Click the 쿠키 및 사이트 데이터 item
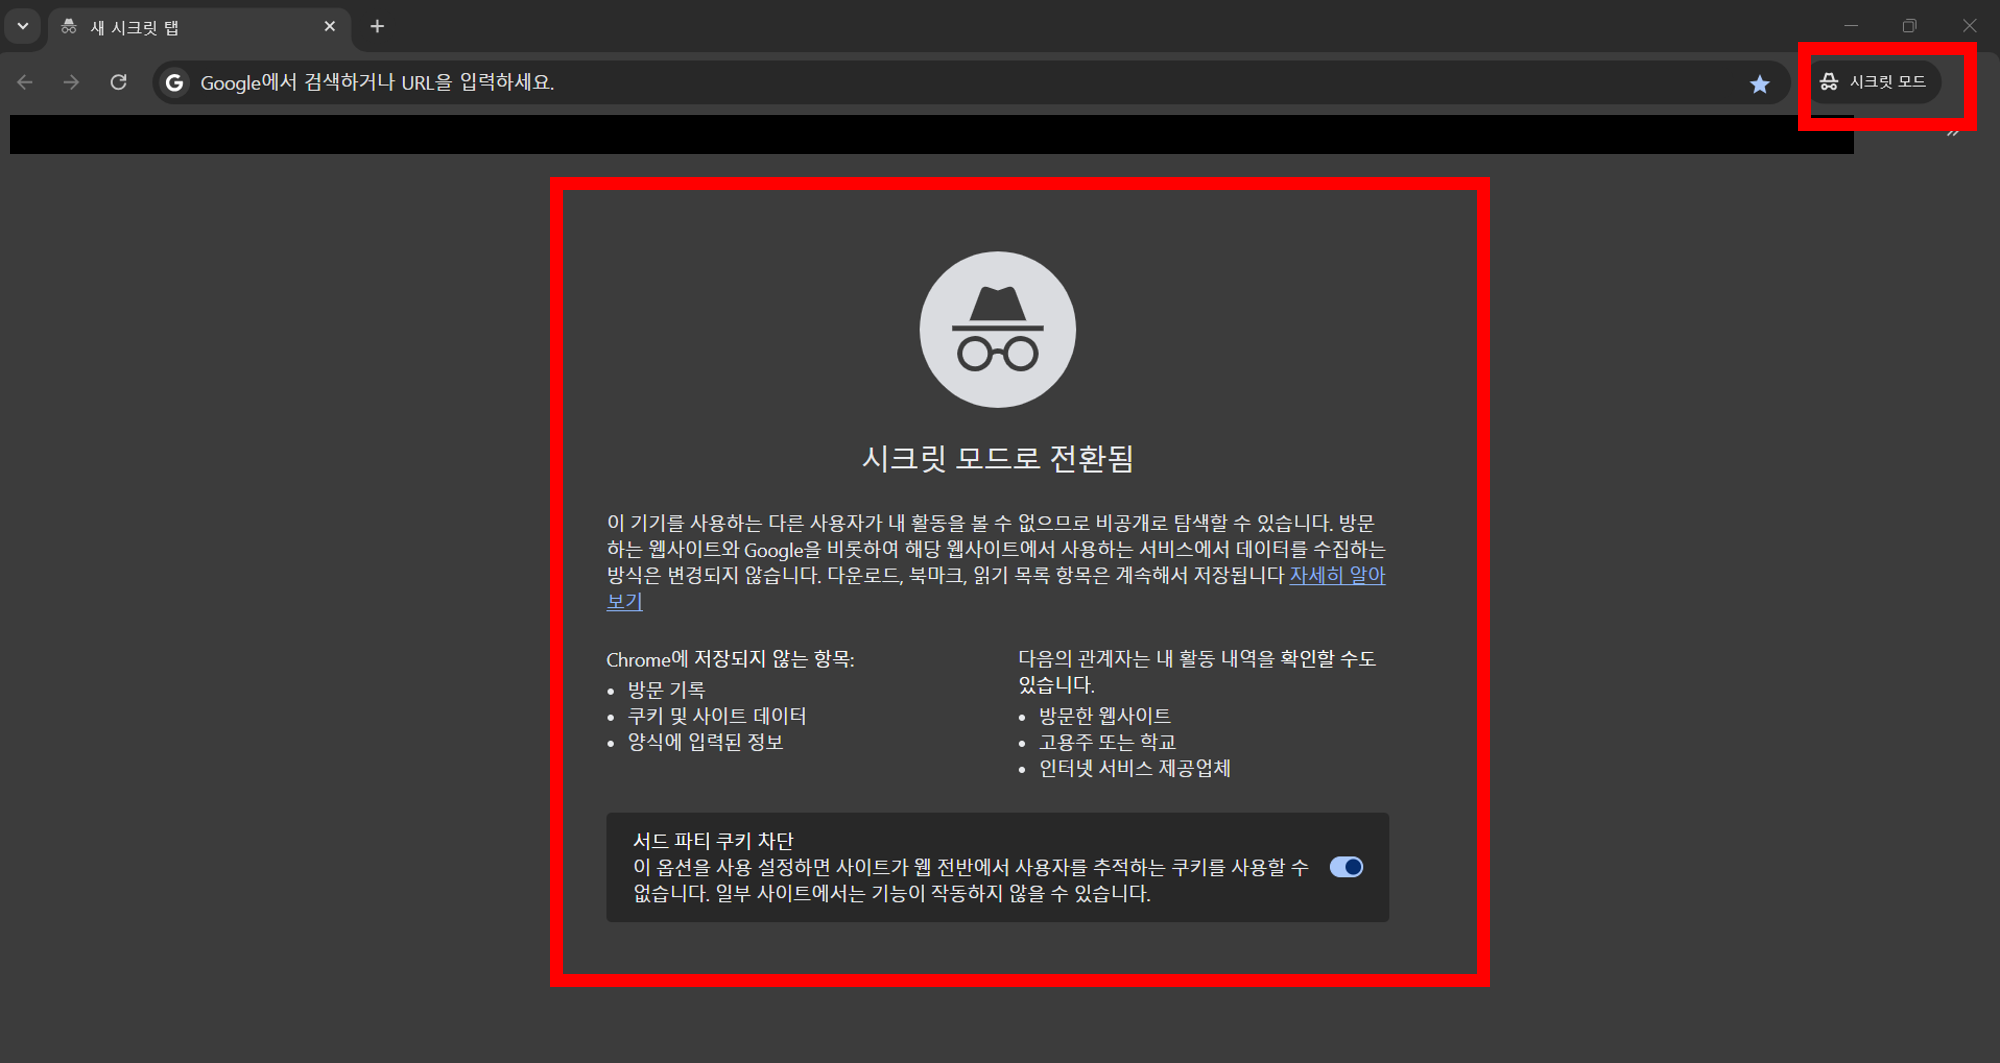Image resolution: width=2000 pixels, height=1063 pixels. click(x=716, y=716)
